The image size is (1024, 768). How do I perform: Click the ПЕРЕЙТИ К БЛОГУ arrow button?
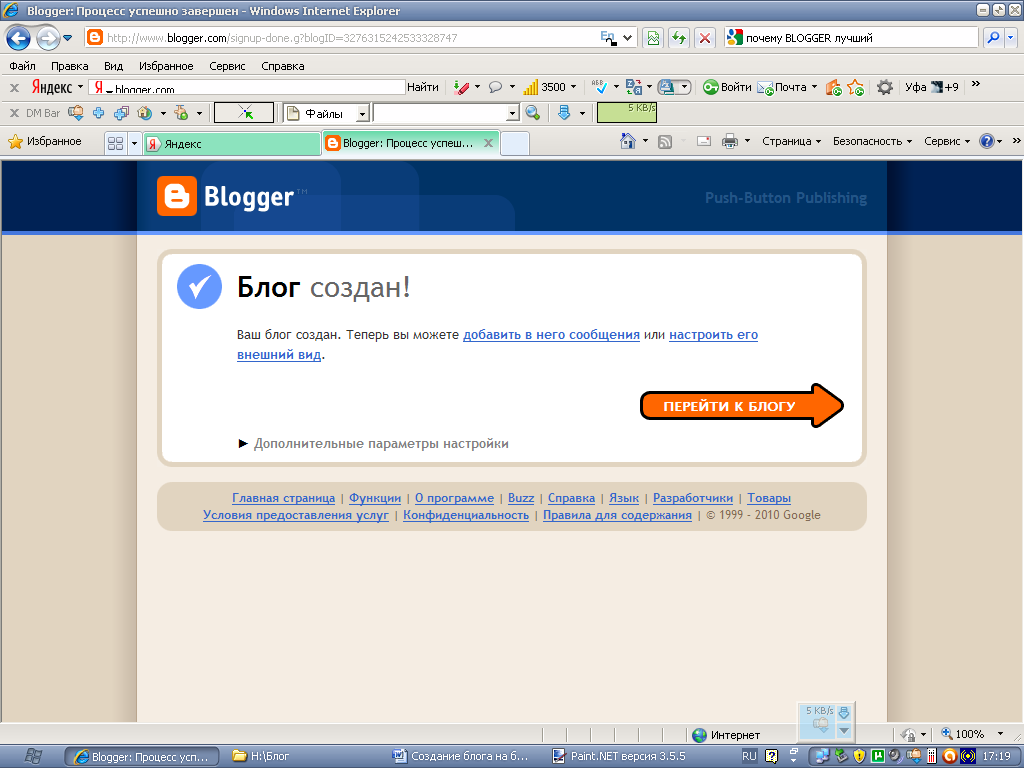point(742,406)
